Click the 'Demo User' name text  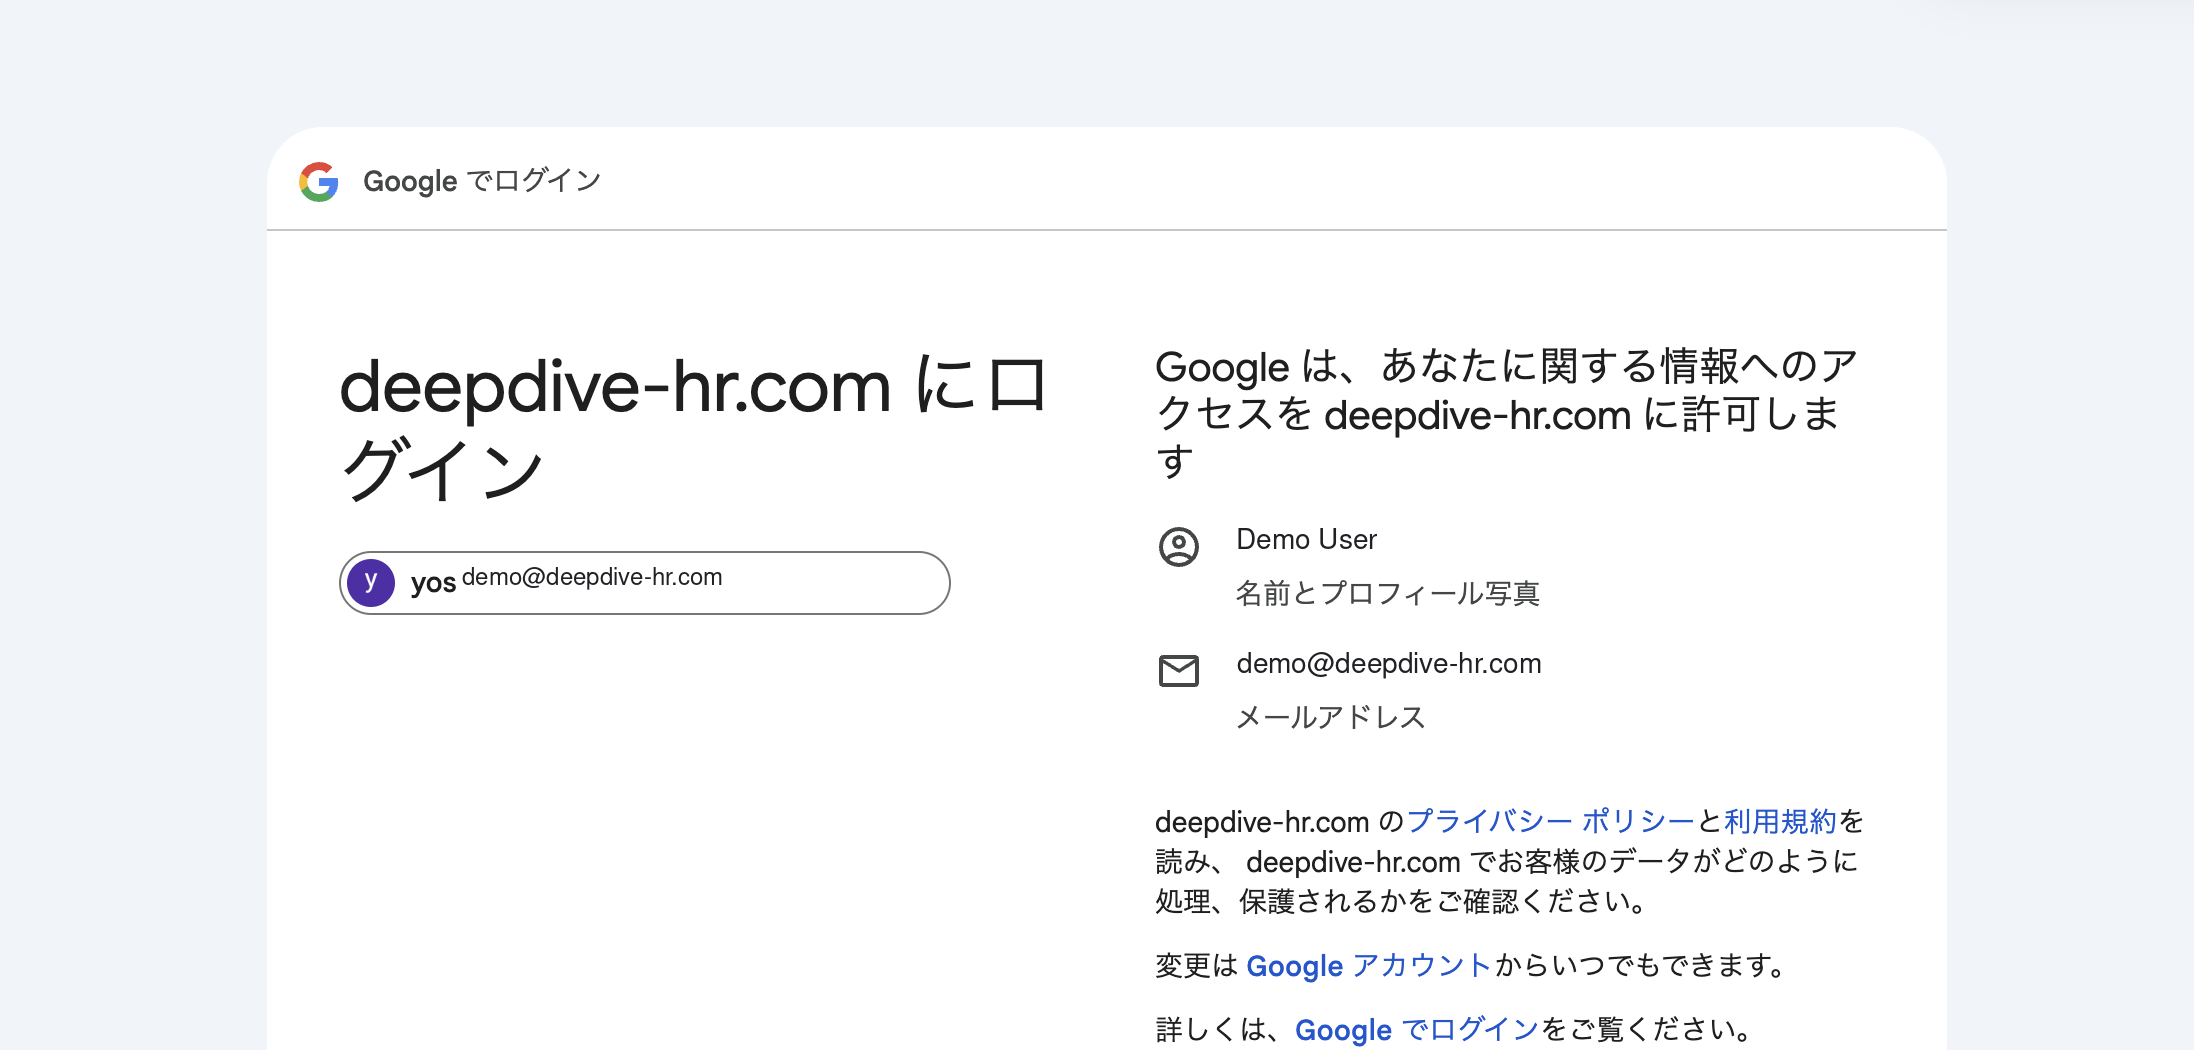(x=1306, y=539)
